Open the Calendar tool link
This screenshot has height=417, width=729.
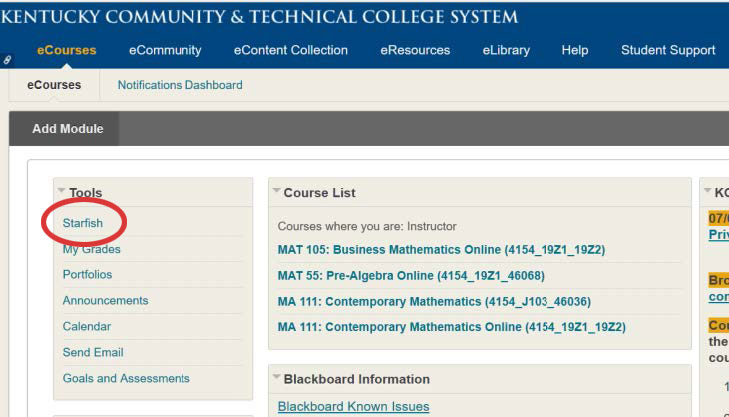point(87,326)
